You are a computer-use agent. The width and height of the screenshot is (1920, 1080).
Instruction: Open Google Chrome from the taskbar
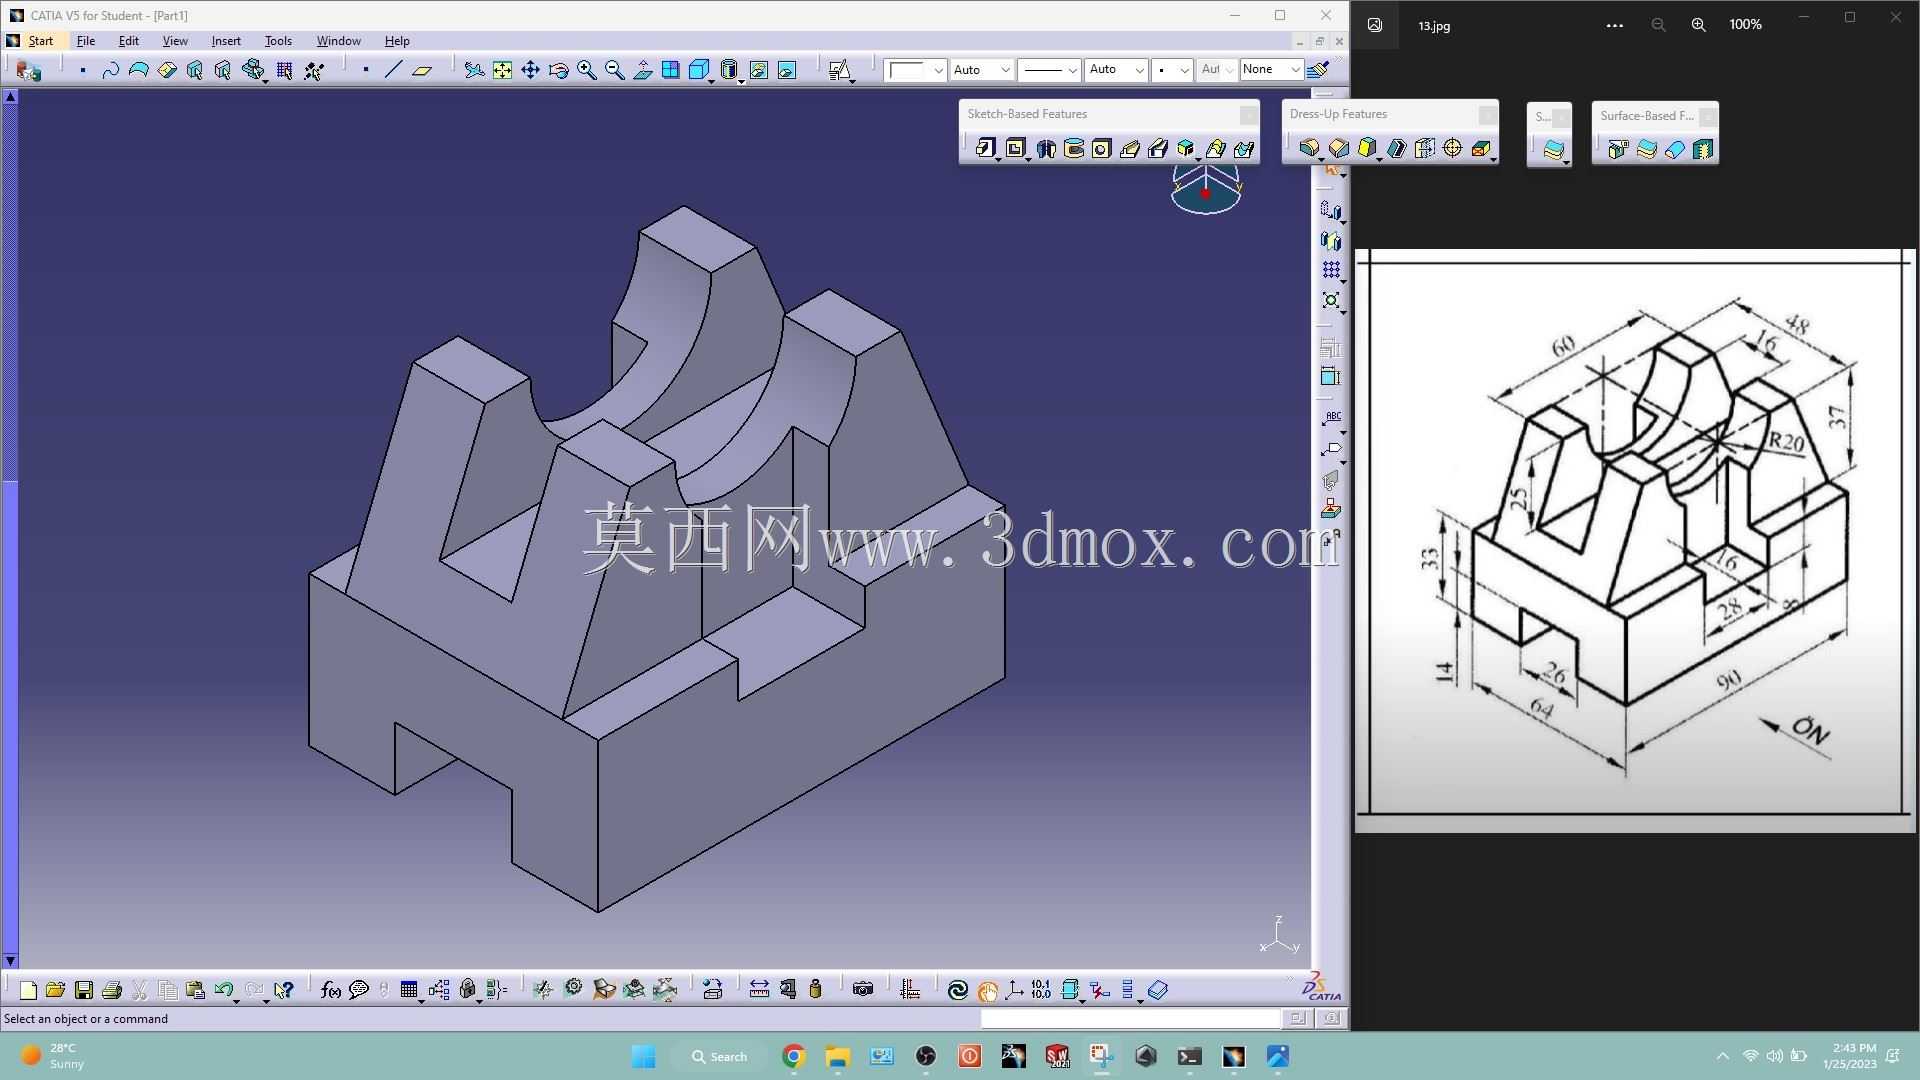click(x=793, y=1057)
